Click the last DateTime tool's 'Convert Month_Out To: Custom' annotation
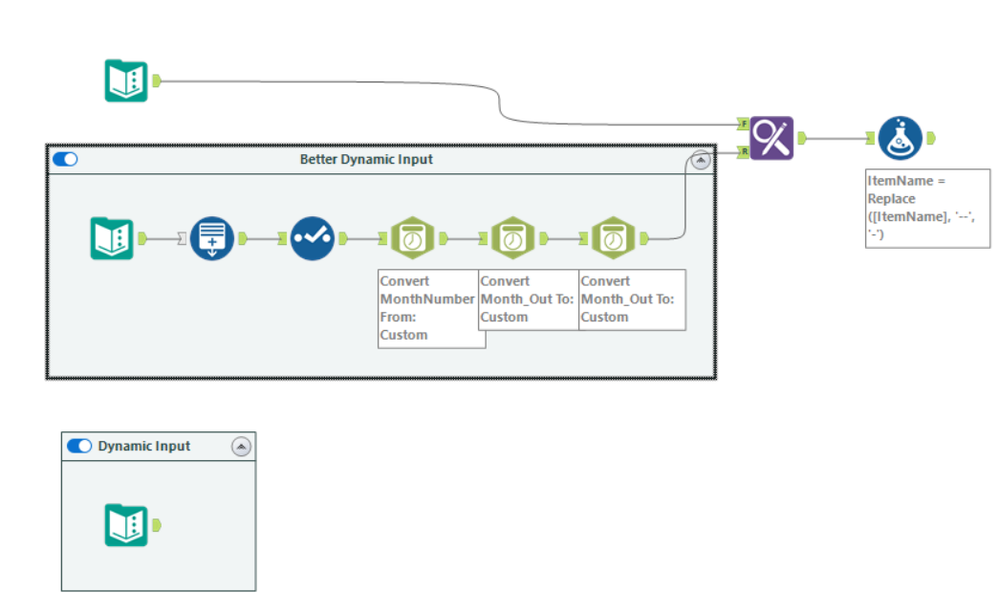 click(x=632, y=300)
